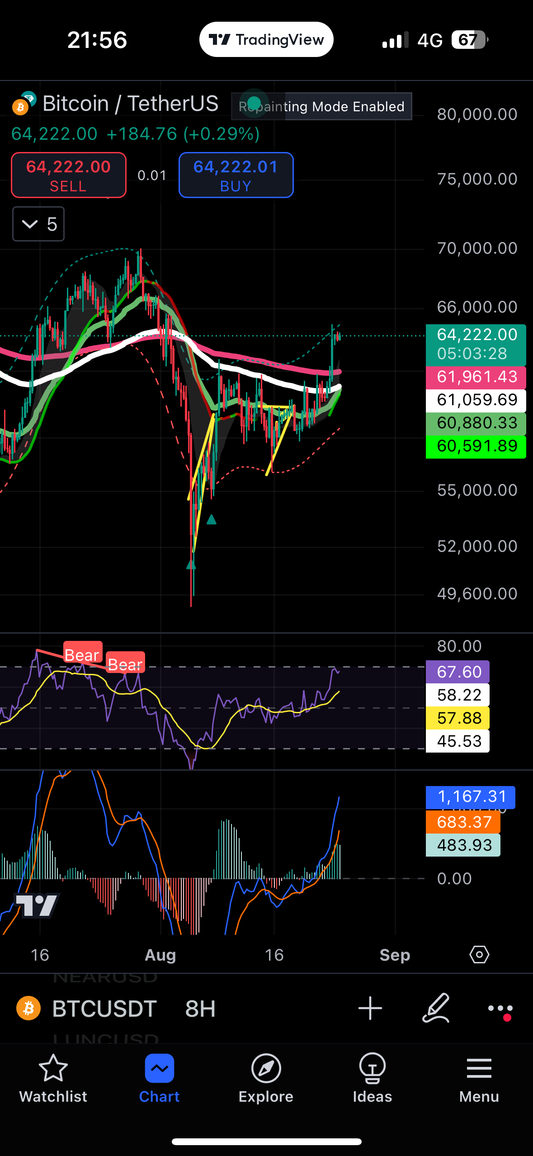Switch to the Chart tab
Screen dimensions: 533x1156
159,1079
